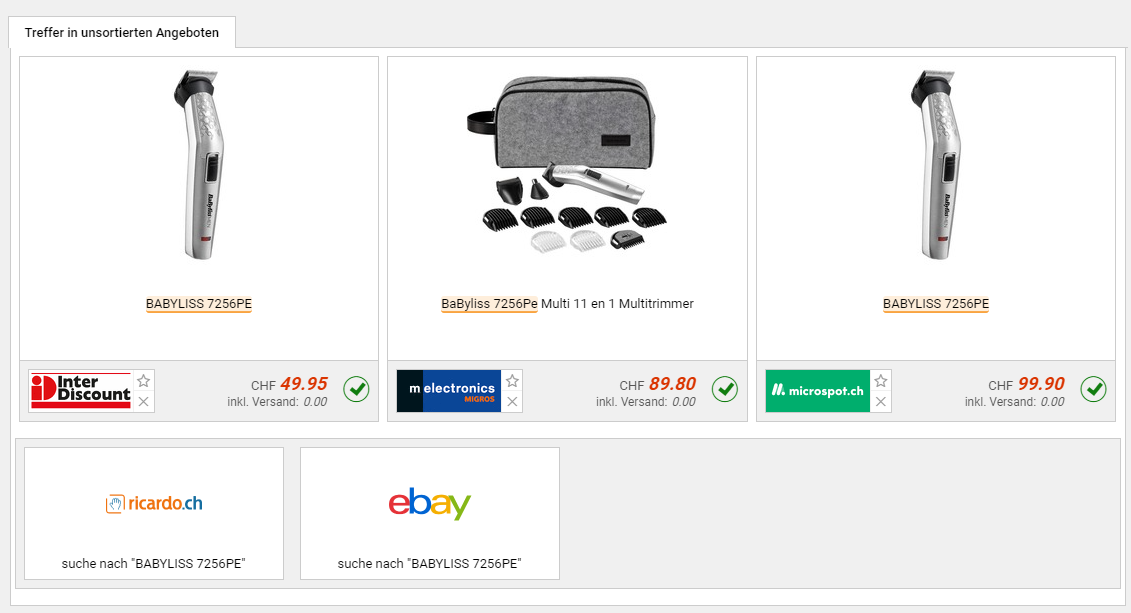Star the microspot.ch offer as favorite
1131x613 pixels.
point(880,381)
